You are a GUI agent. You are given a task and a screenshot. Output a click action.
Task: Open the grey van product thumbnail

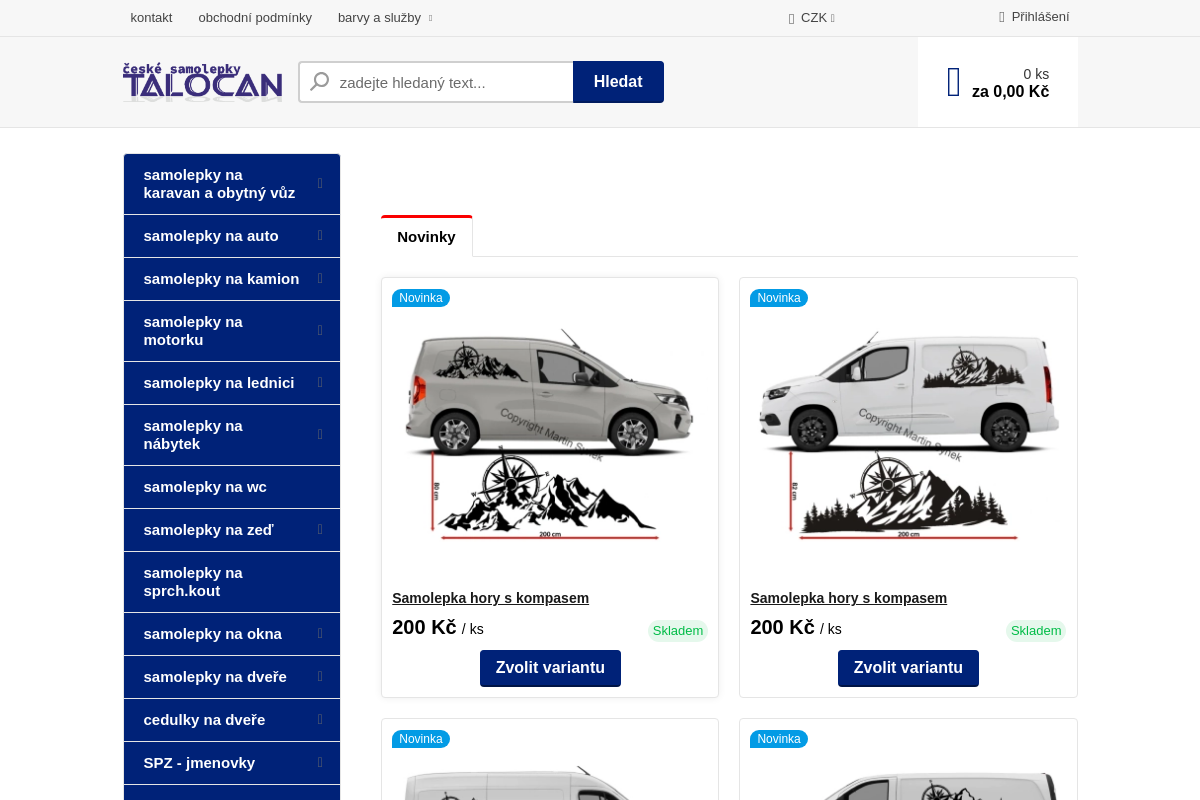point(549,435)
